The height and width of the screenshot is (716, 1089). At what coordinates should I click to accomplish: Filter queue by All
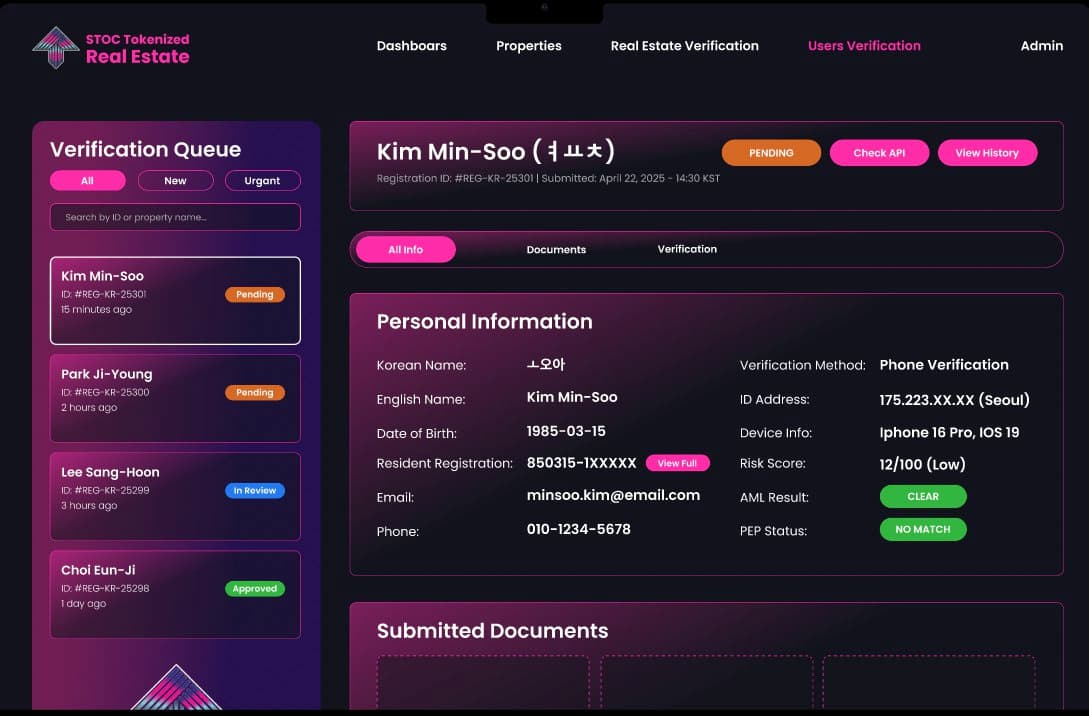point(88,181)
